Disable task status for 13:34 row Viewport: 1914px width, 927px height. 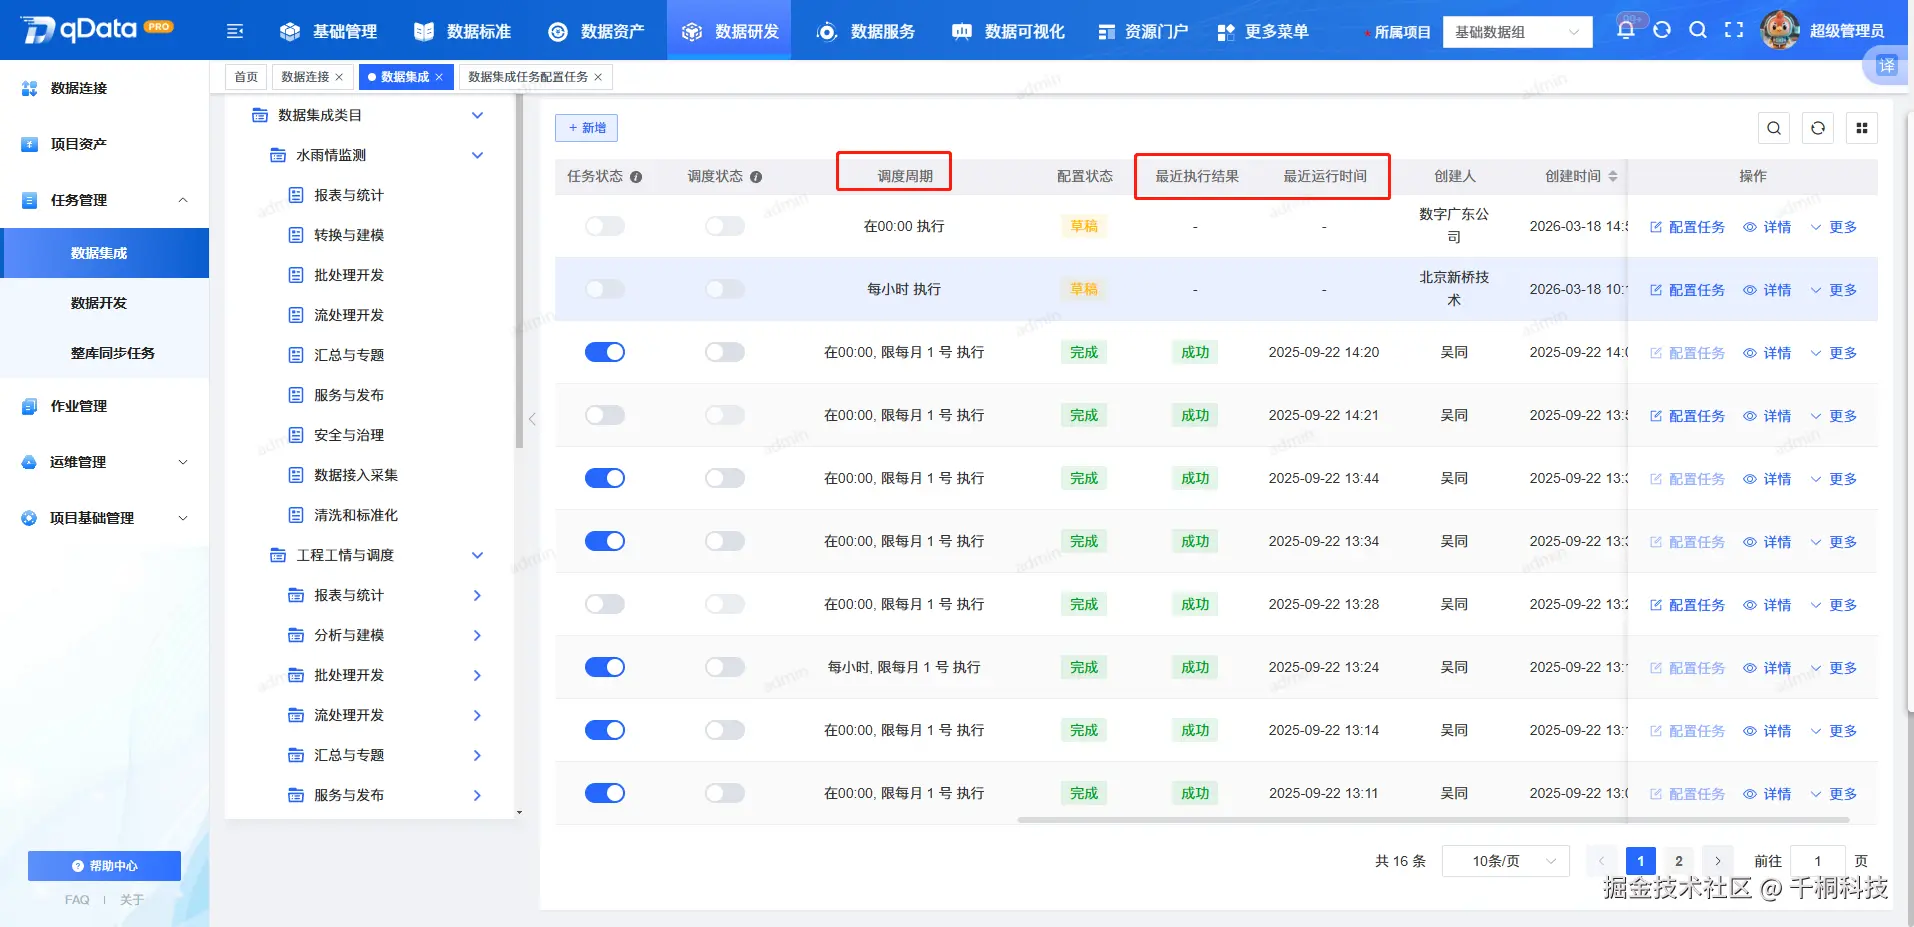pyautogui.click(x=605, y=541)
